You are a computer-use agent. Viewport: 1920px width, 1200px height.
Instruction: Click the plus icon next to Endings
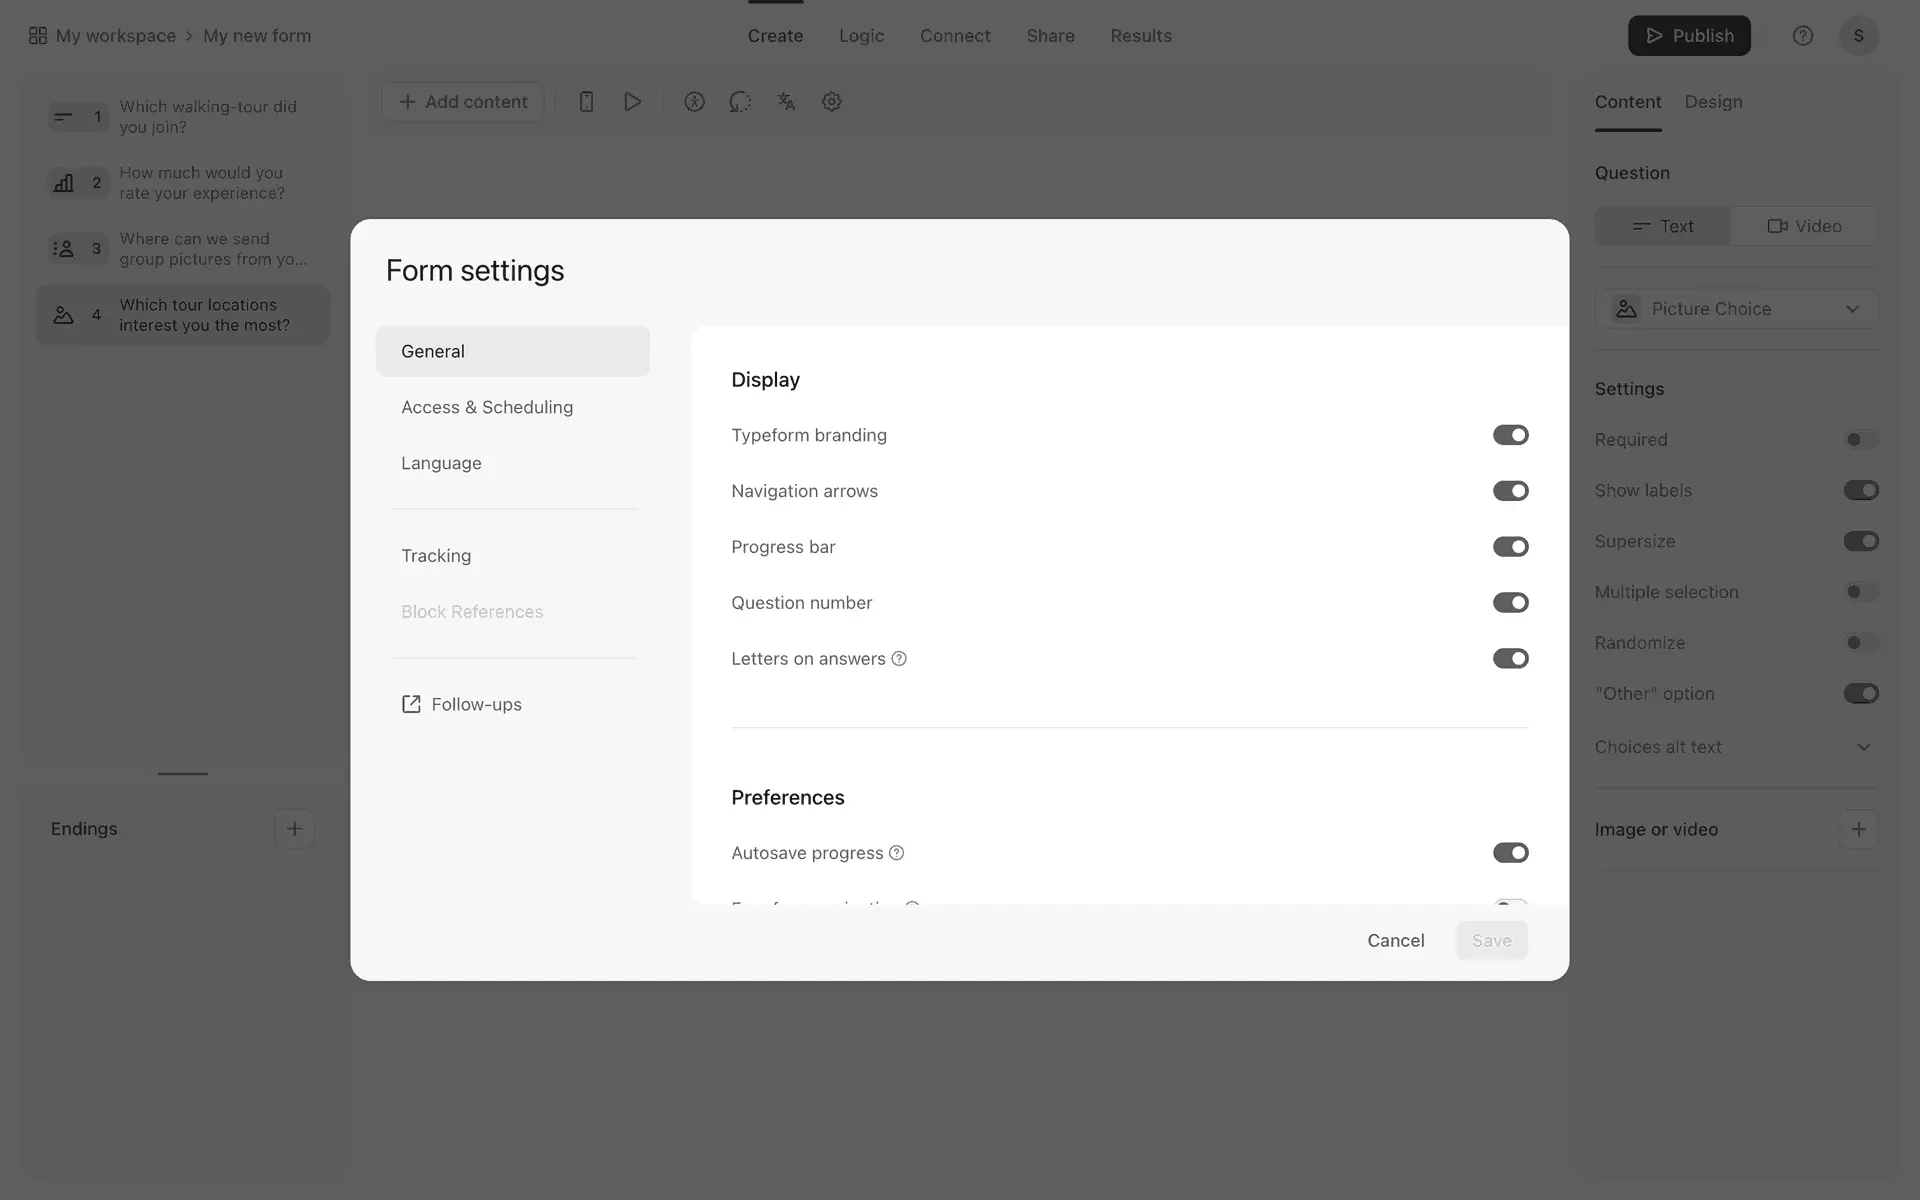coord(294,829)
